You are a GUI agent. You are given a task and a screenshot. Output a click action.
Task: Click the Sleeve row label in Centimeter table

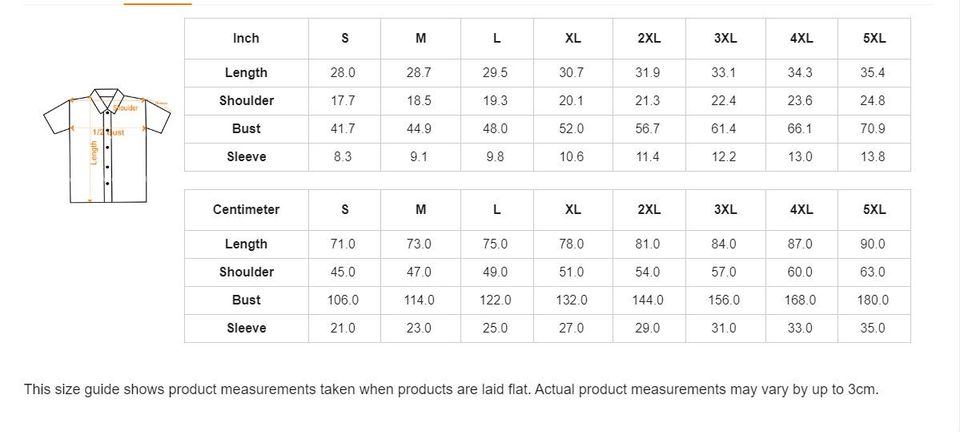[246, 328]
